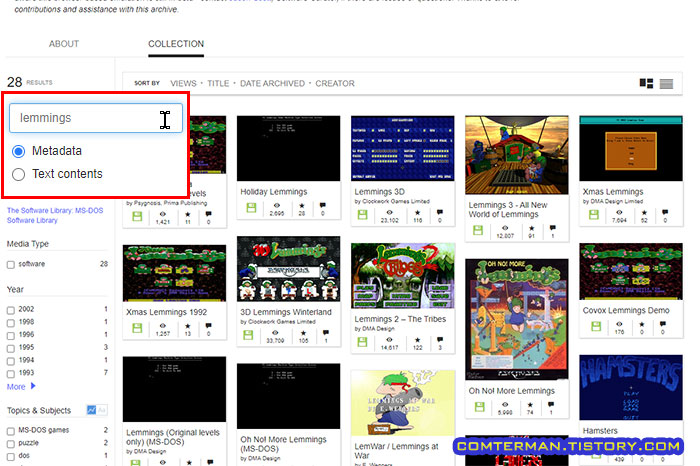Click favorites star on Holiday Lemmings card
Screen dimensions: 700x466
click(302, 206)
